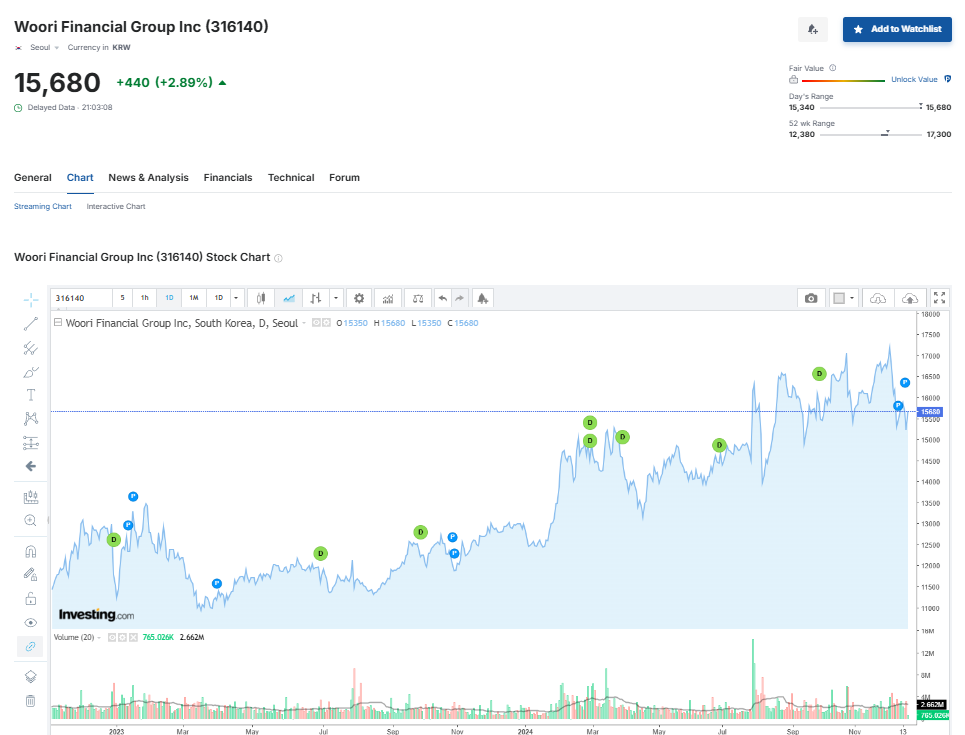Open the General tab
Image resolution: width=965 pixels, height=735 pixels.
(x=33, y=178)
